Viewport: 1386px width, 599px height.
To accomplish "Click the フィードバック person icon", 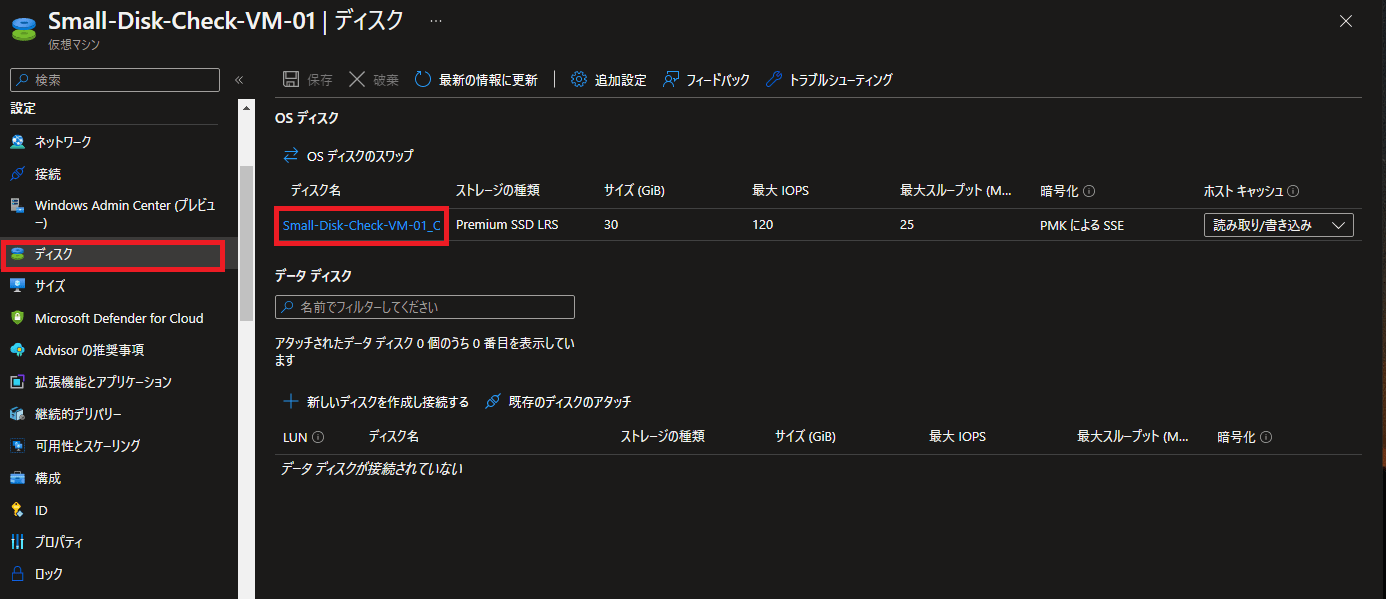I will point(671,80).
